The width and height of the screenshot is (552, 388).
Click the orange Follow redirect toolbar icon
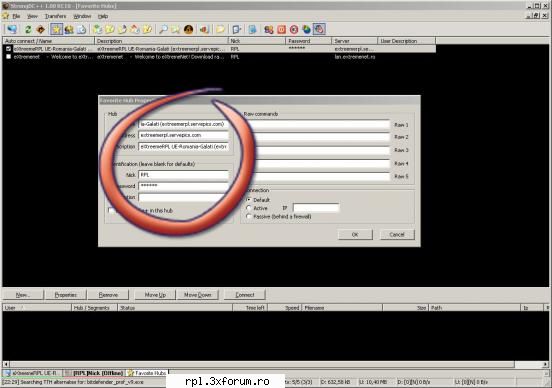click(x=41, y=29)
